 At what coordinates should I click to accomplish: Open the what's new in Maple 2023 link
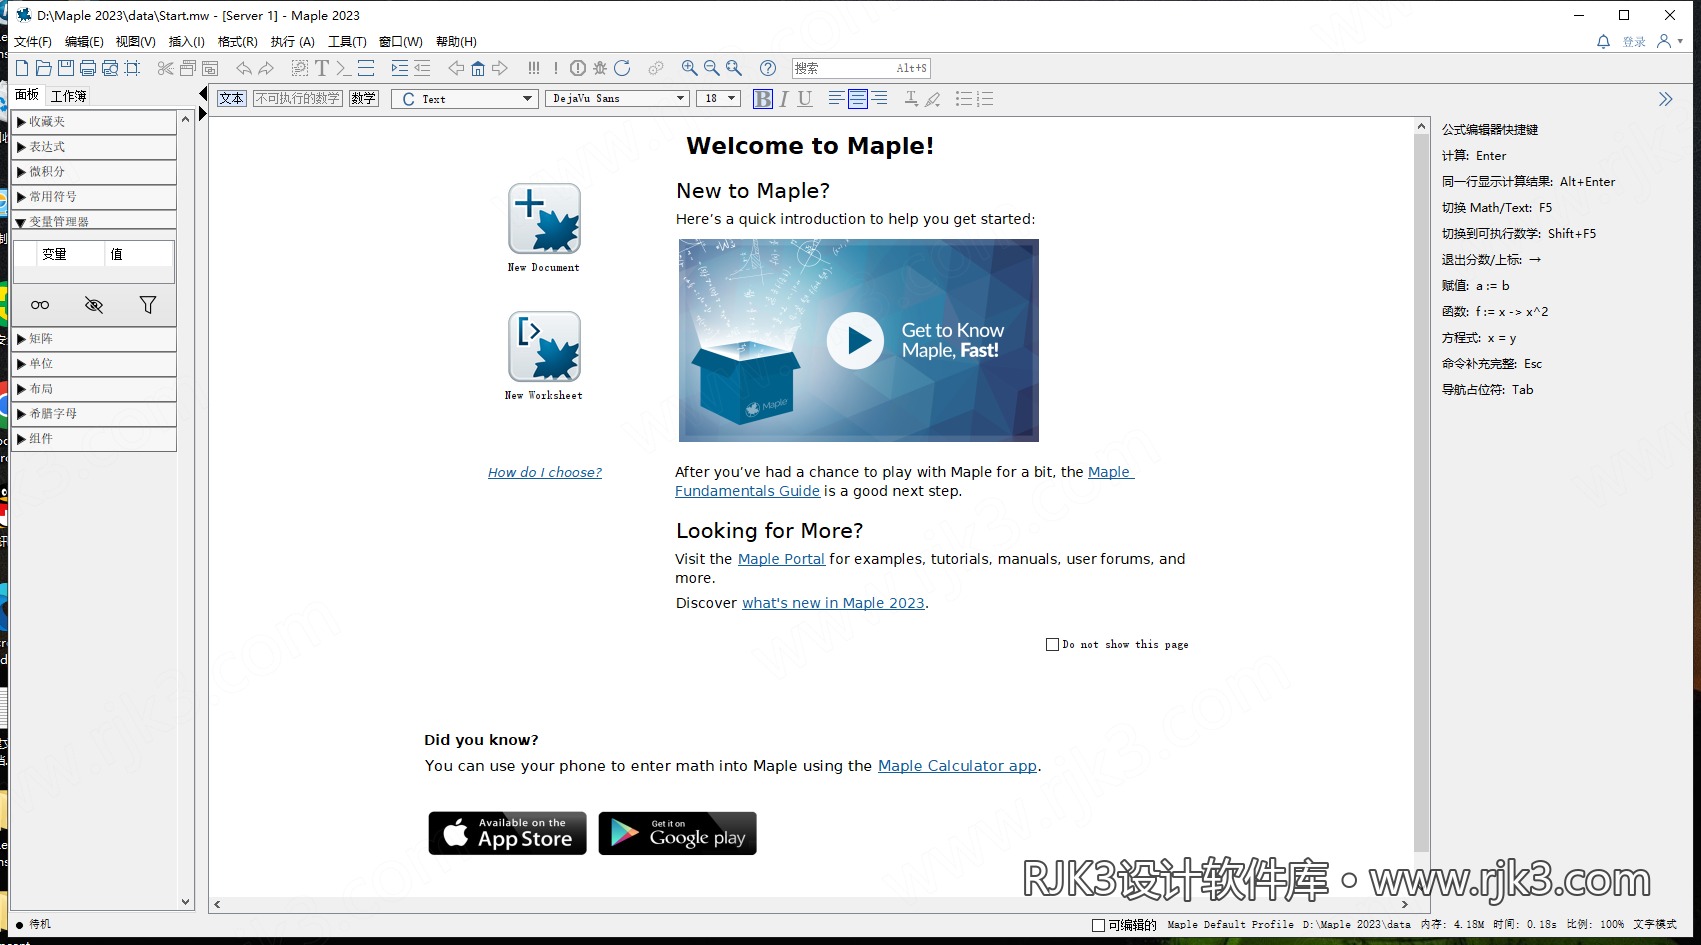[x=833, y=603]
